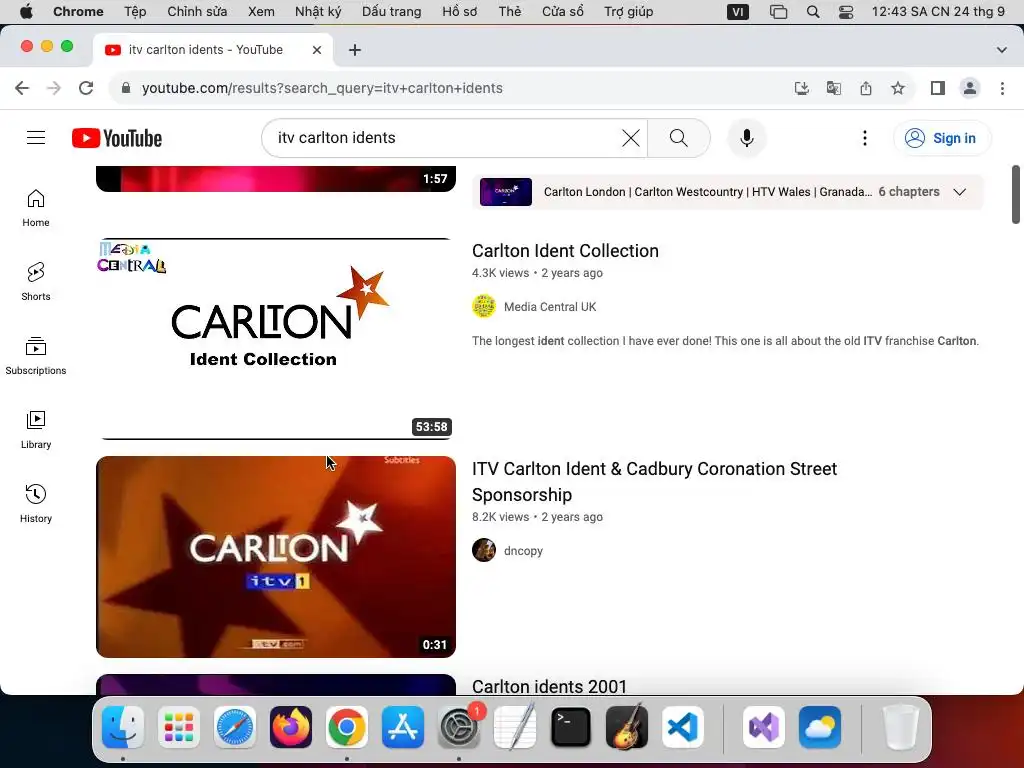The image size is (1024, 768).
Task: Open the Apple menu
Action: [x=26, y=12]
